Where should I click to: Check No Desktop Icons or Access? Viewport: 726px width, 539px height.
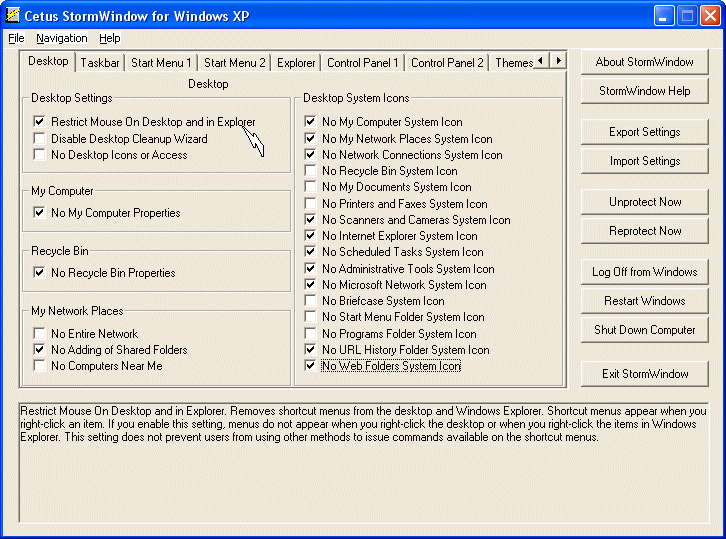39,155
